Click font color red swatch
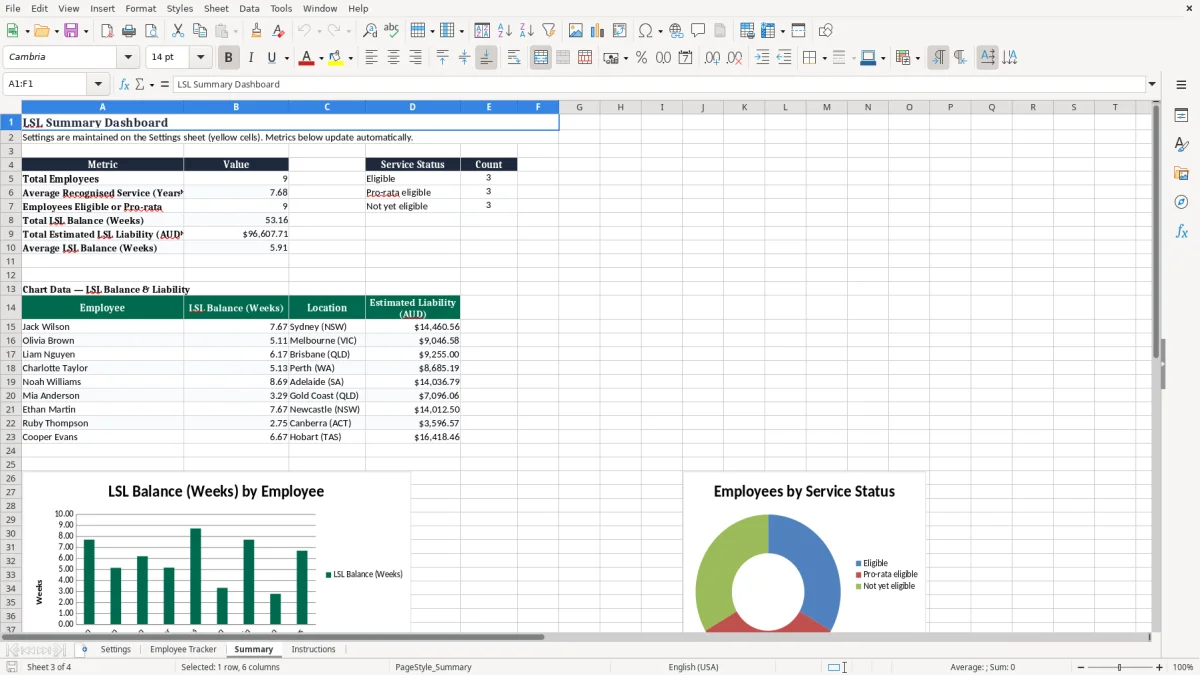Viewport: 1200px width, 675px height. click(x=306, y=58)
